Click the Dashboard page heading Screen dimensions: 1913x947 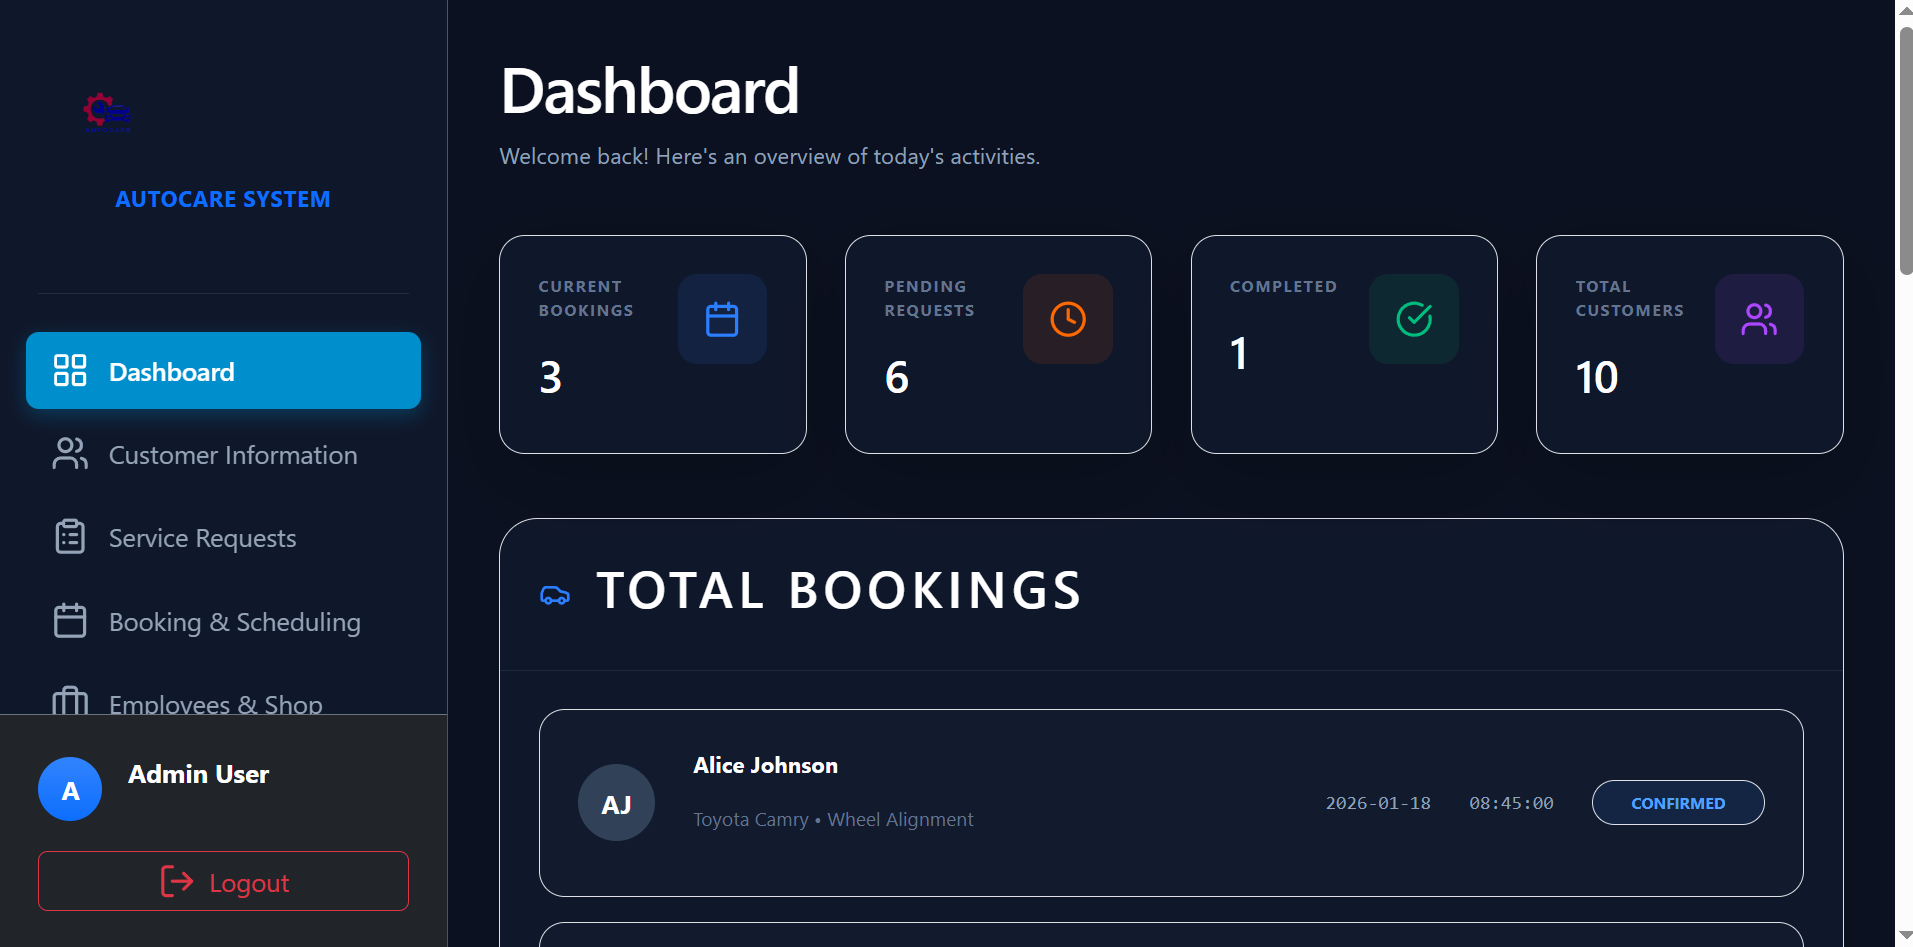(x=650, y=91)
